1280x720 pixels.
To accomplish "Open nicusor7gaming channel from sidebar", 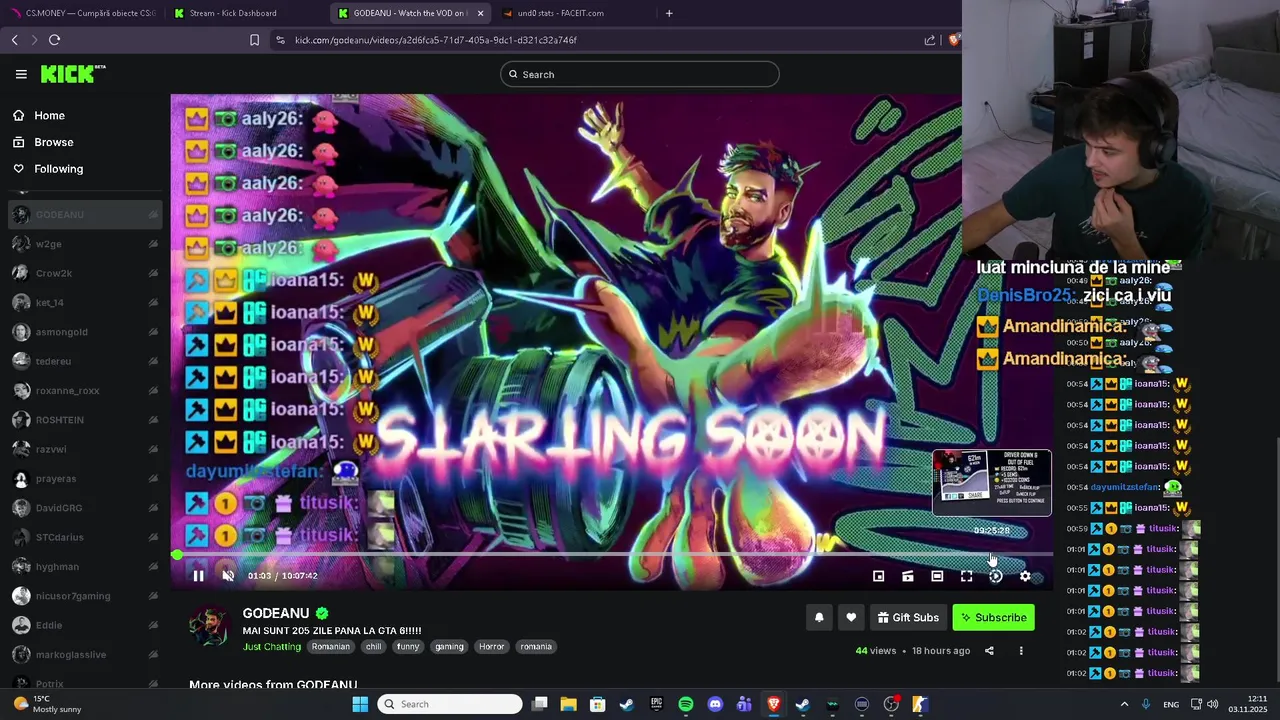I will pos(85,596).
